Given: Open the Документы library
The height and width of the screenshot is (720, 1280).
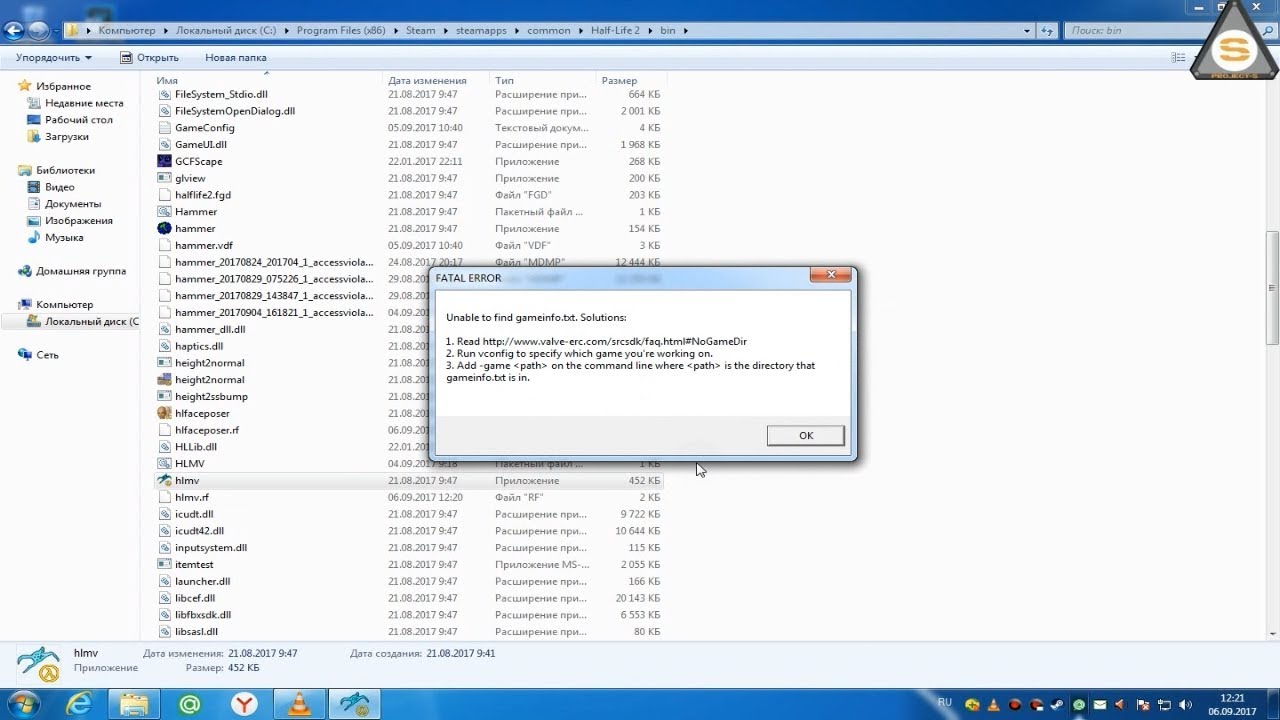Looking at the screenshot, I should point(72,204).
